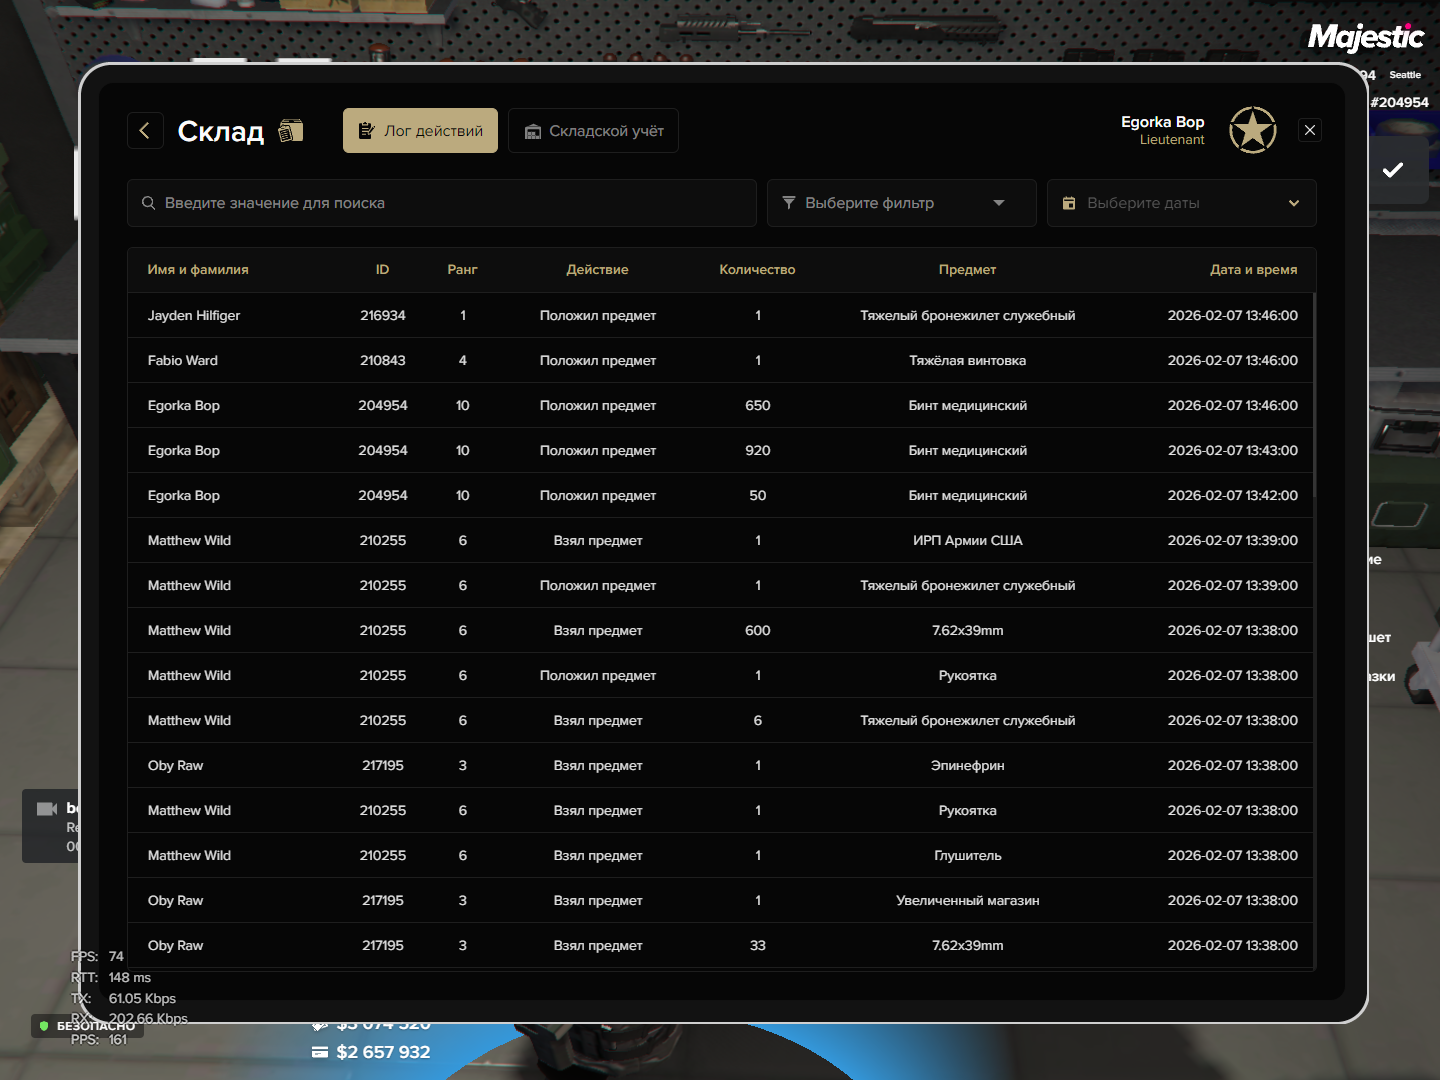The image size is (1440, 1080).
Task: Expand the Выберите фильтр dropdown
Action: click(900, 203)
